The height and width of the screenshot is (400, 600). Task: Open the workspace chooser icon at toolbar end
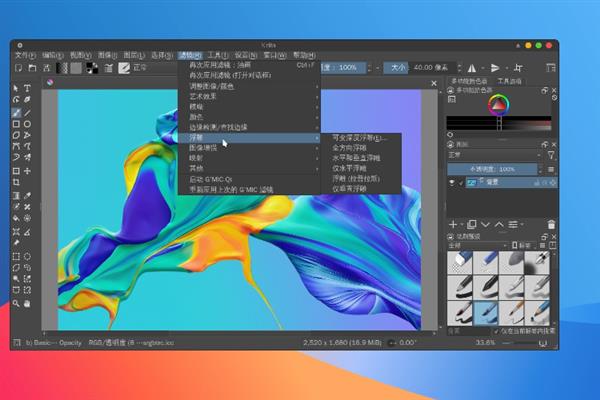[x=551, y=68]
